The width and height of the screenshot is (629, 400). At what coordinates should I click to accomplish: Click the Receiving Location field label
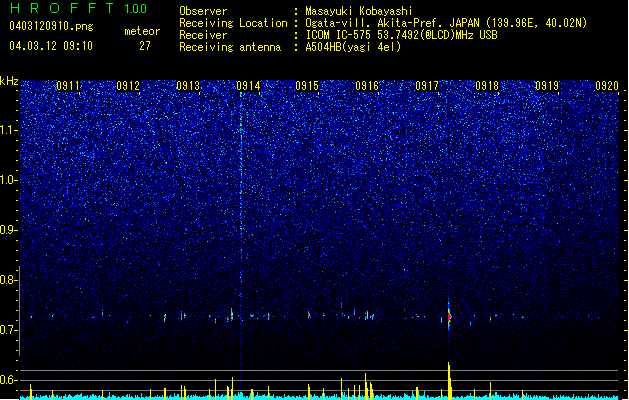[233, 23]
